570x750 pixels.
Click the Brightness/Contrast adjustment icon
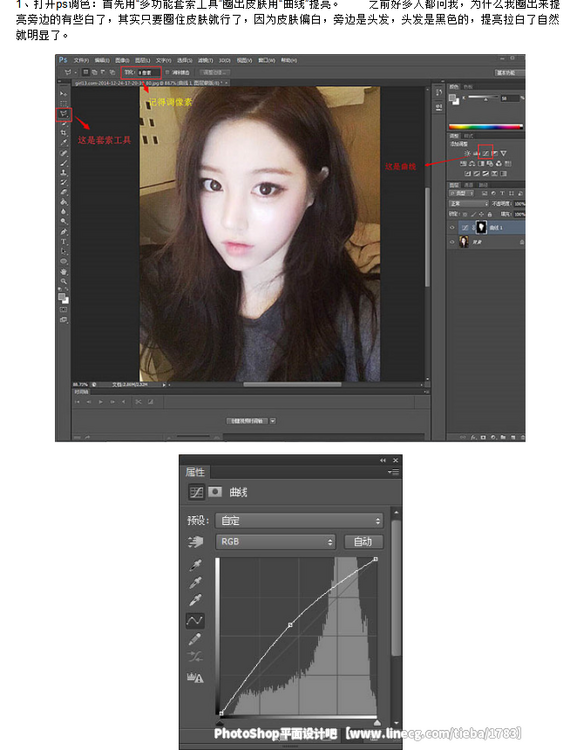[x=468, y=153]
